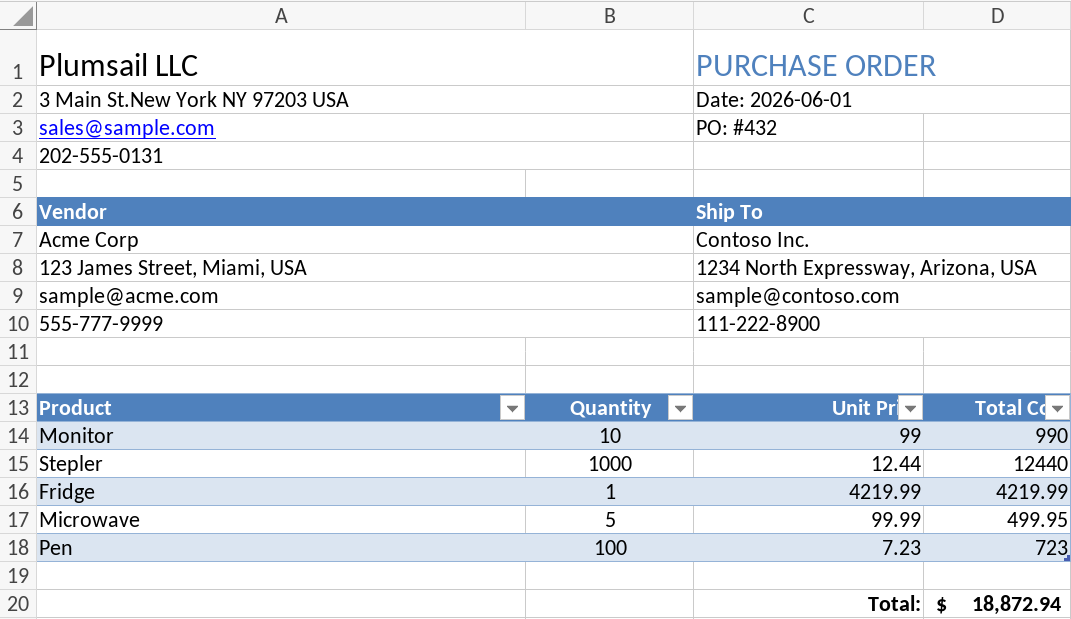Select the sample@contoso.com cell

point(882,296)
